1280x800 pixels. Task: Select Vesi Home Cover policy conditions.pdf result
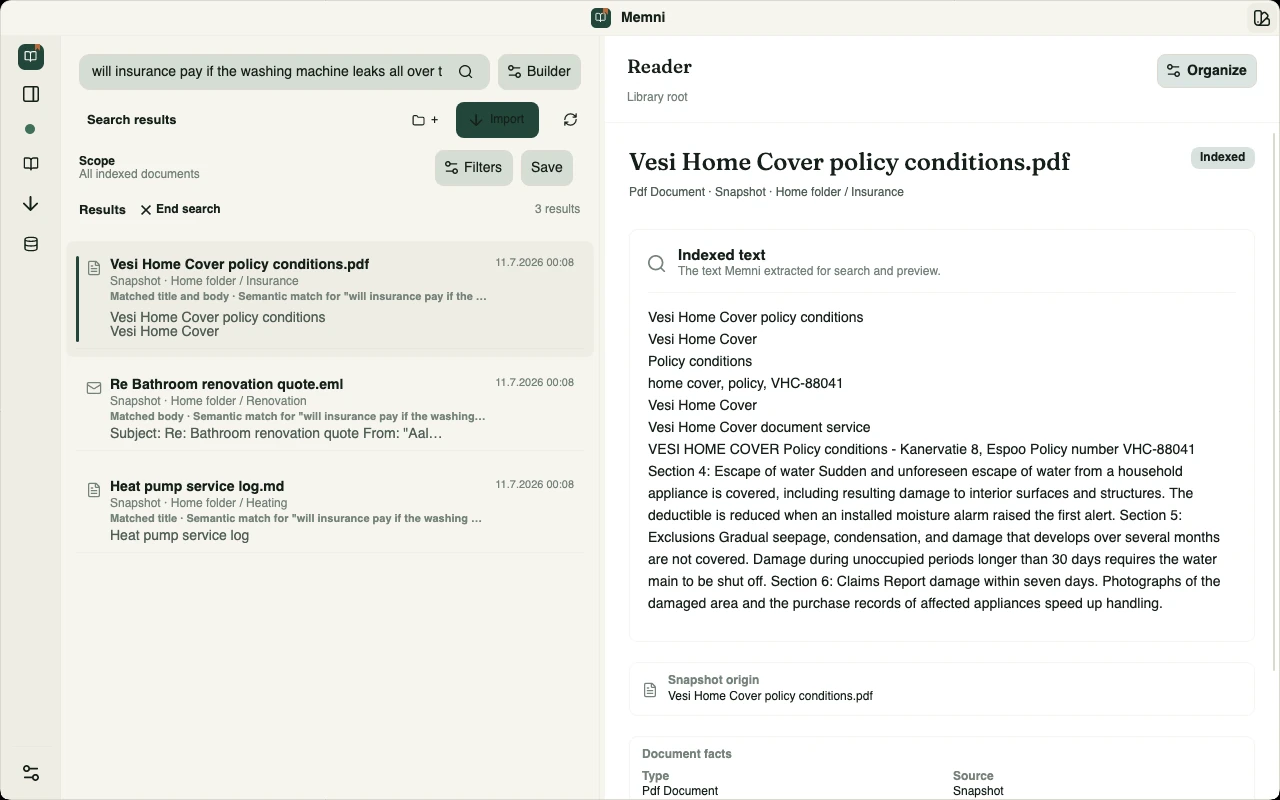click(330, 298)
